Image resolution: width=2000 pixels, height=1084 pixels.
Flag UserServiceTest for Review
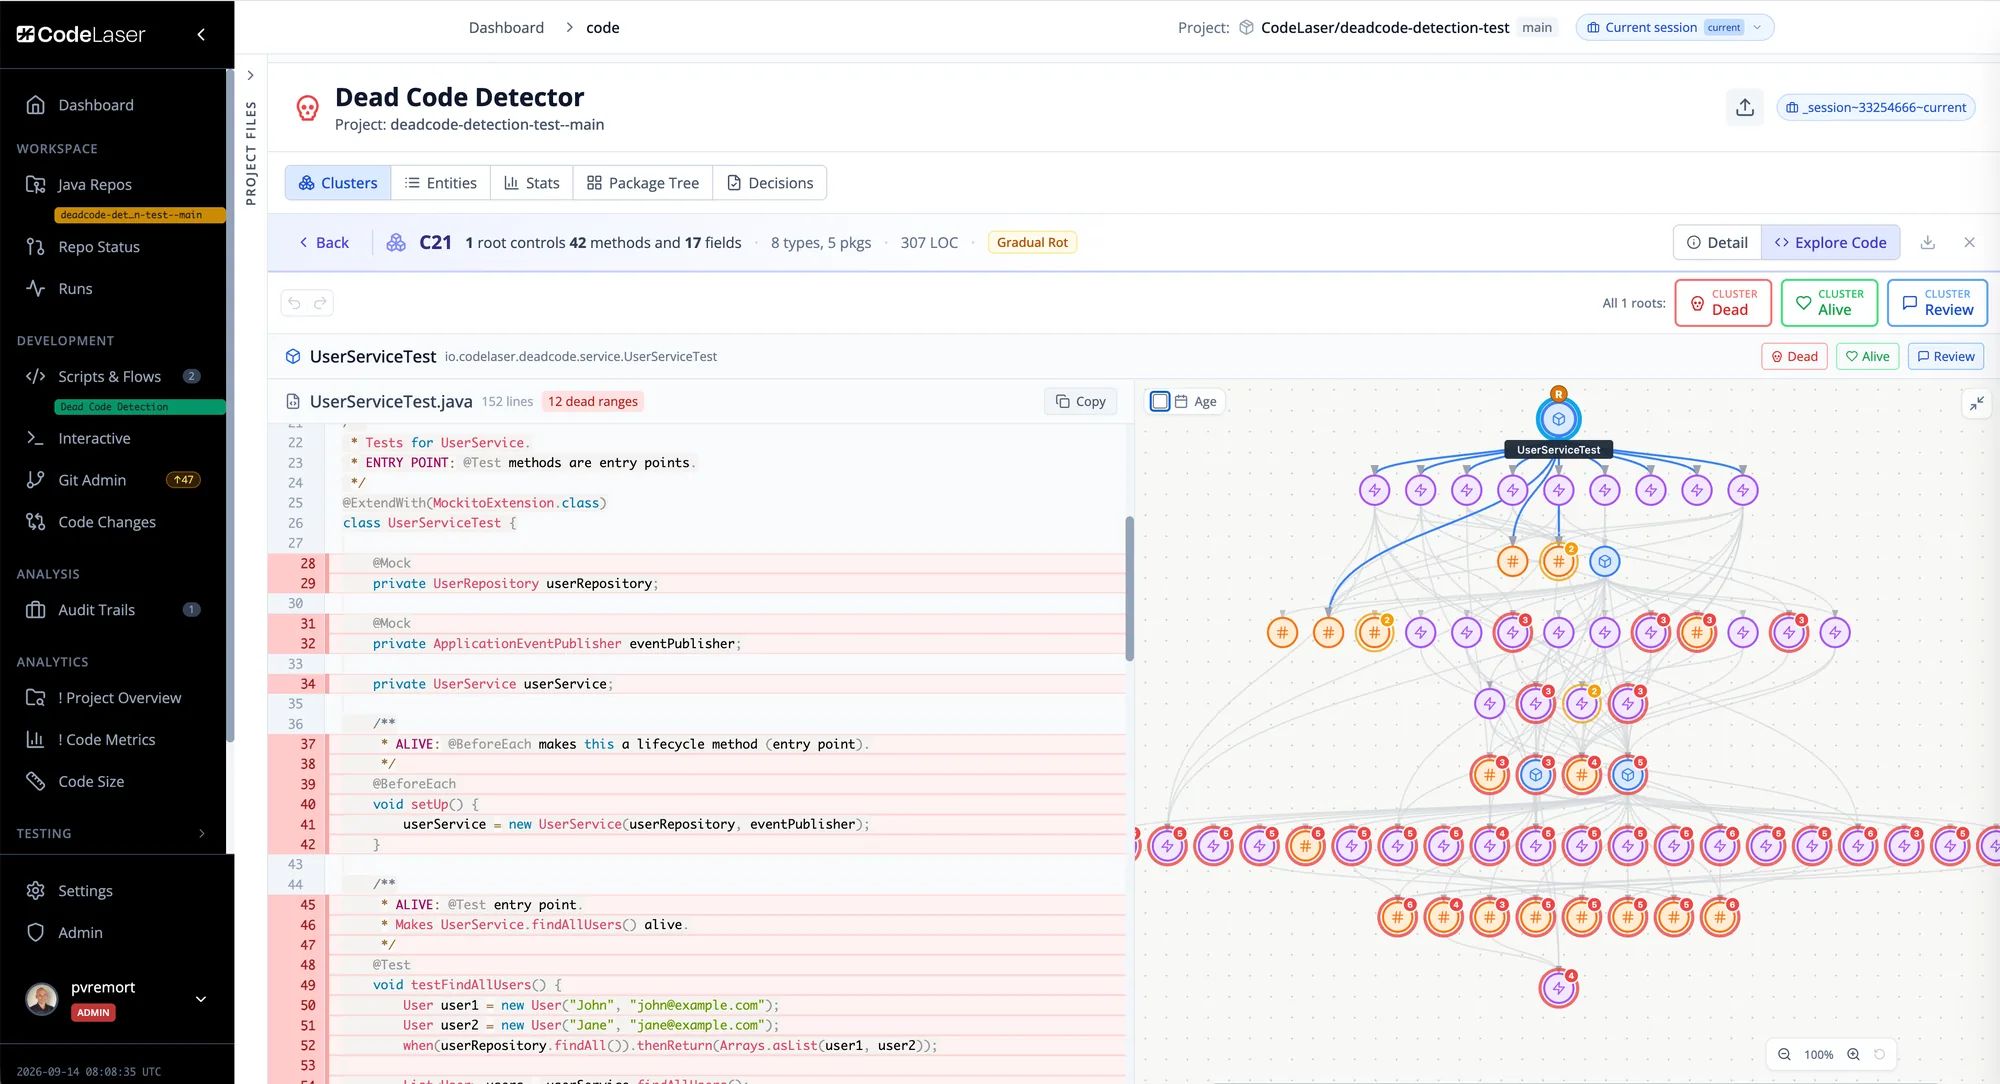(1946, 357)
